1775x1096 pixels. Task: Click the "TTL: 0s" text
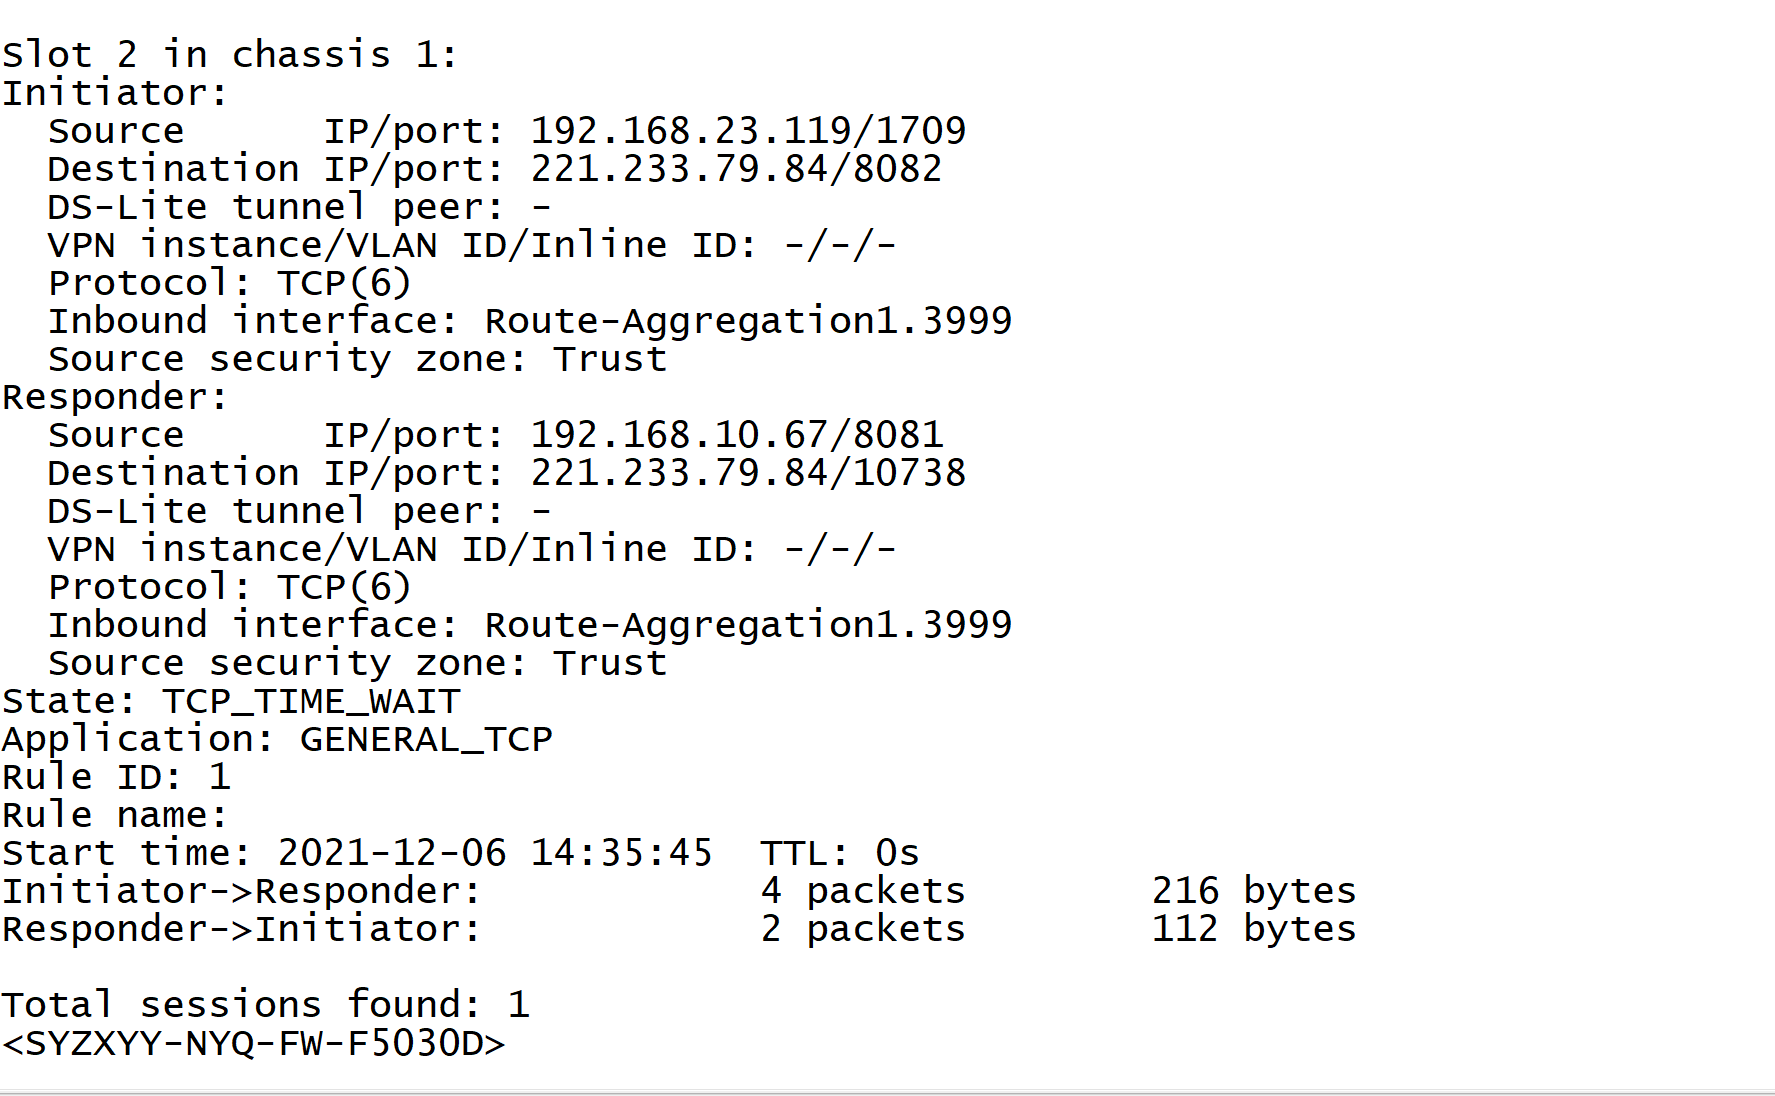pyautogui.click(x=839, y=853)
